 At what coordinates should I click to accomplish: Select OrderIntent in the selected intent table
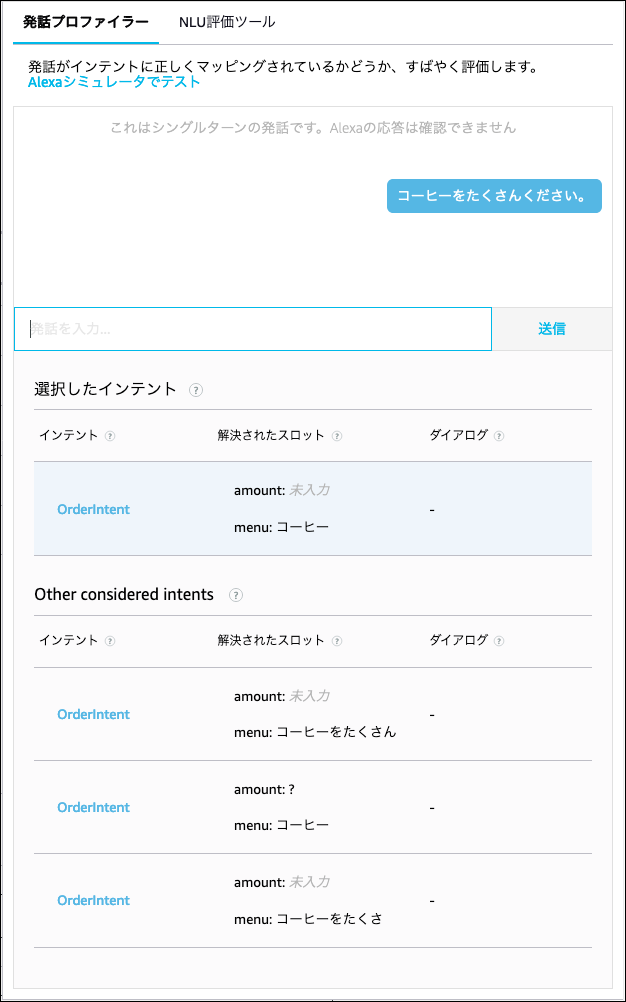coord(93,509)
